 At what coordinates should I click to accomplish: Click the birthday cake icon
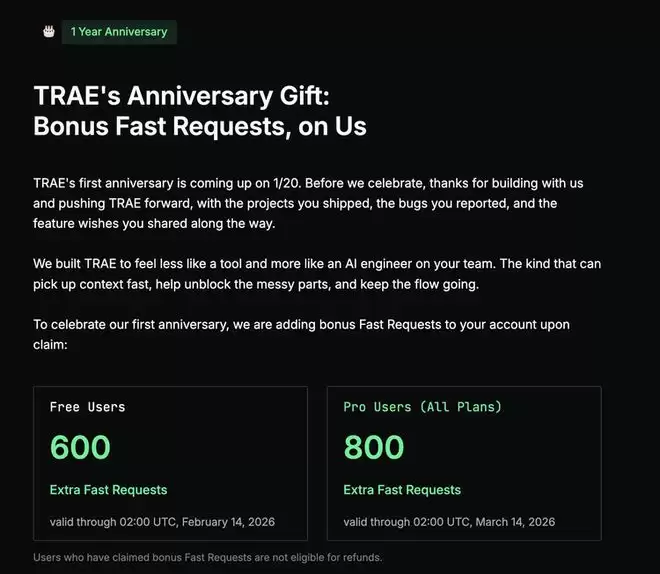tap(48, 32)
